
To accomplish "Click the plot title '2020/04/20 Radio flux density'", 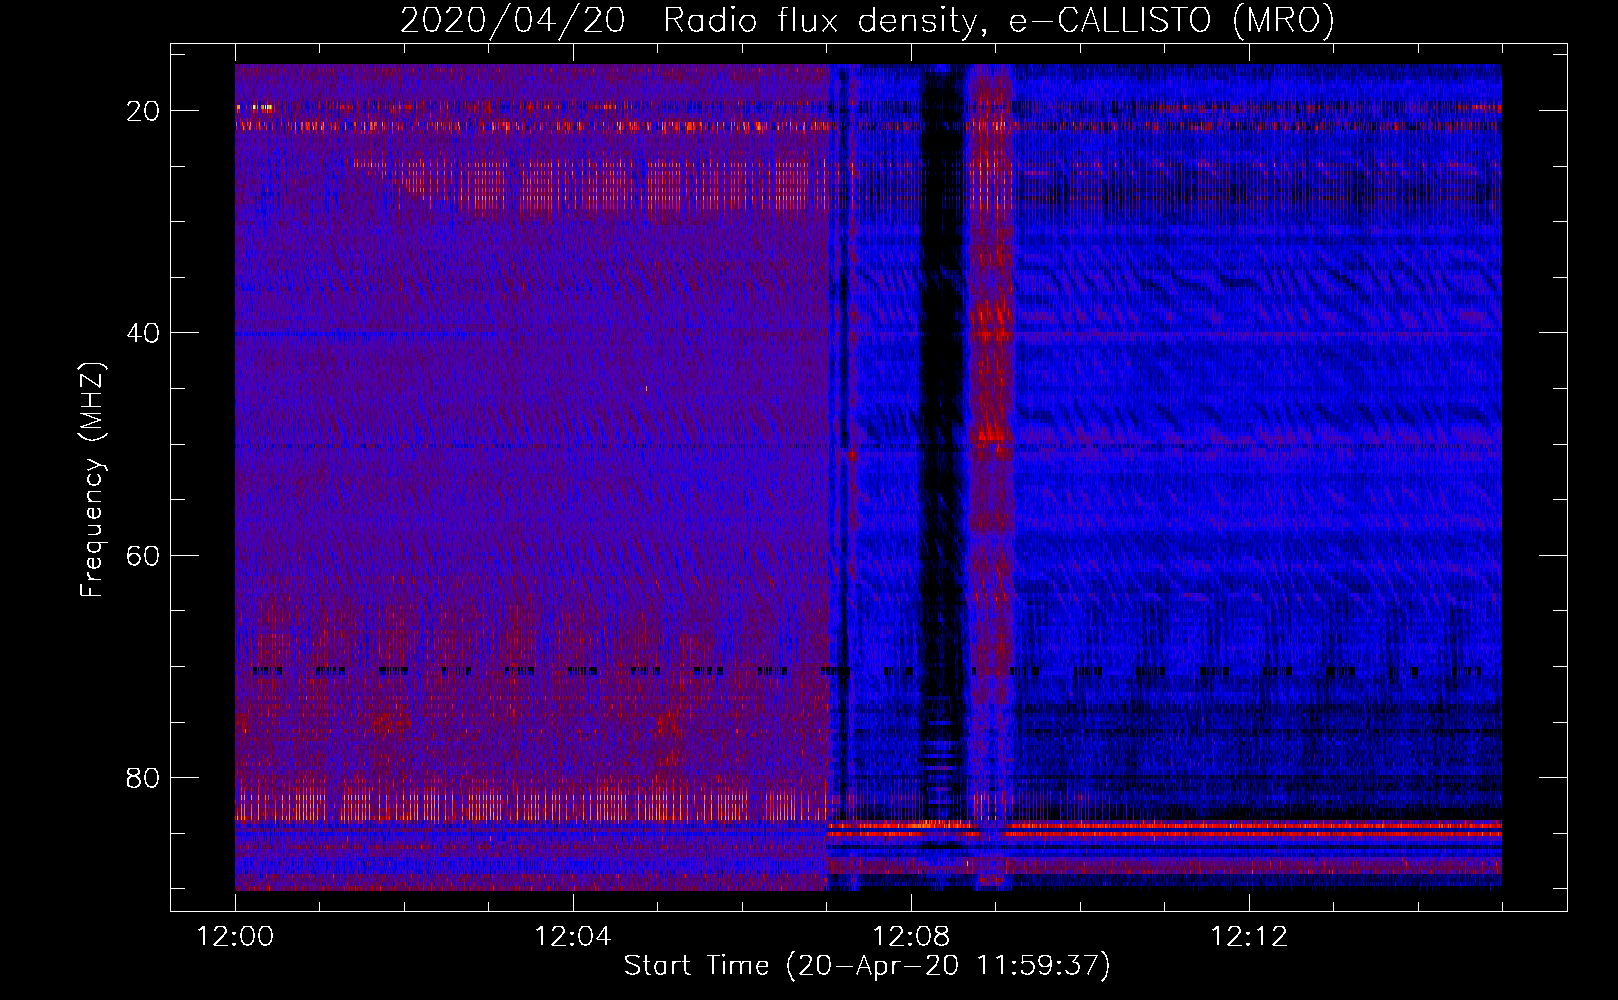I will [x=867, y=20].
